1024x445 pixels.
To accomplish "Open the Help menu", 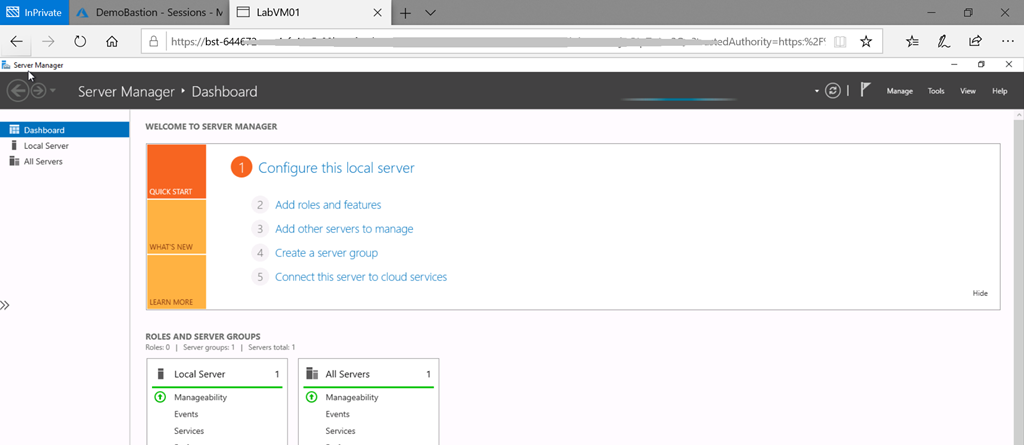I will (x=1000, y=91).
